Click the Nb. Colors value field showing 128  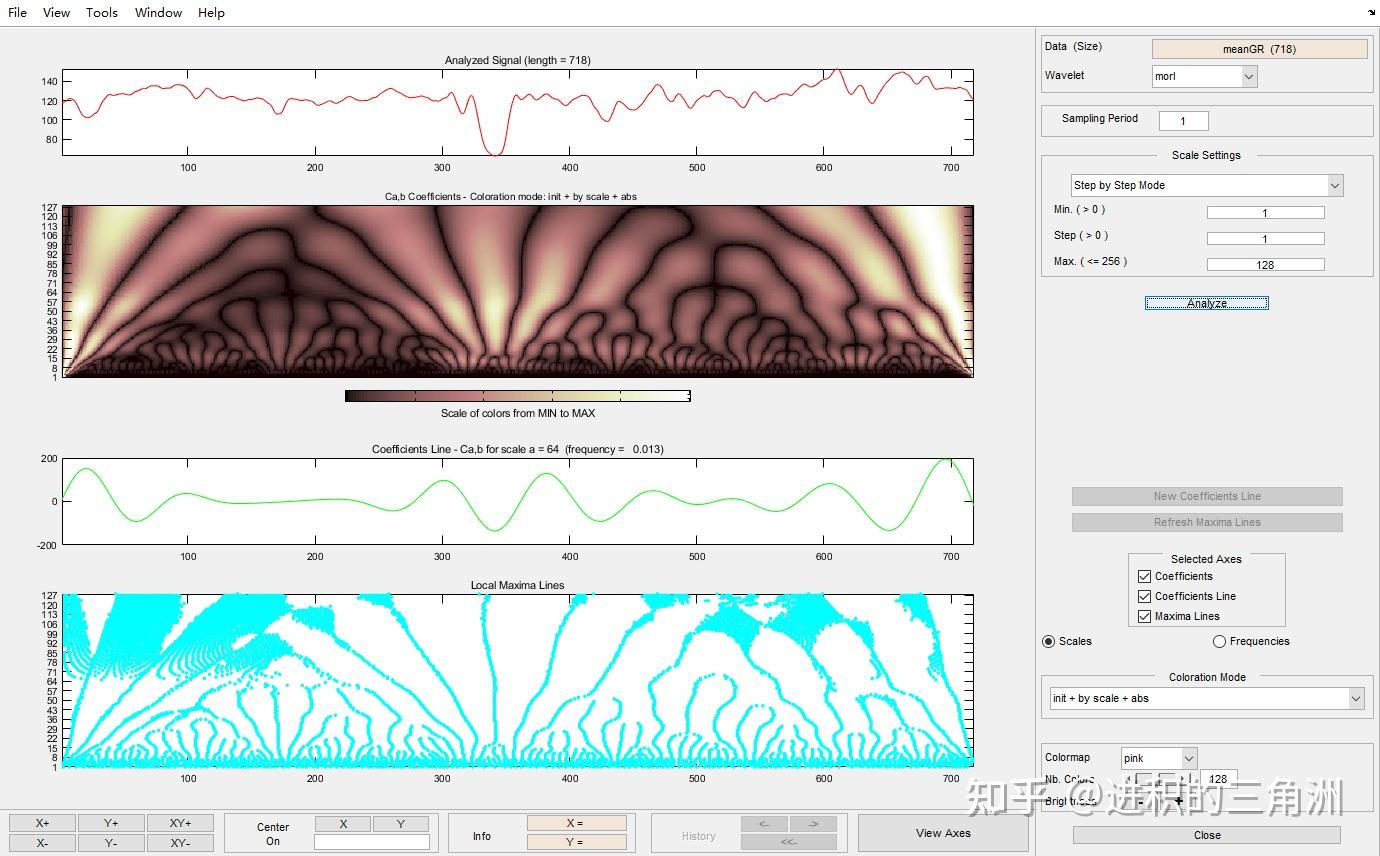1219,779
